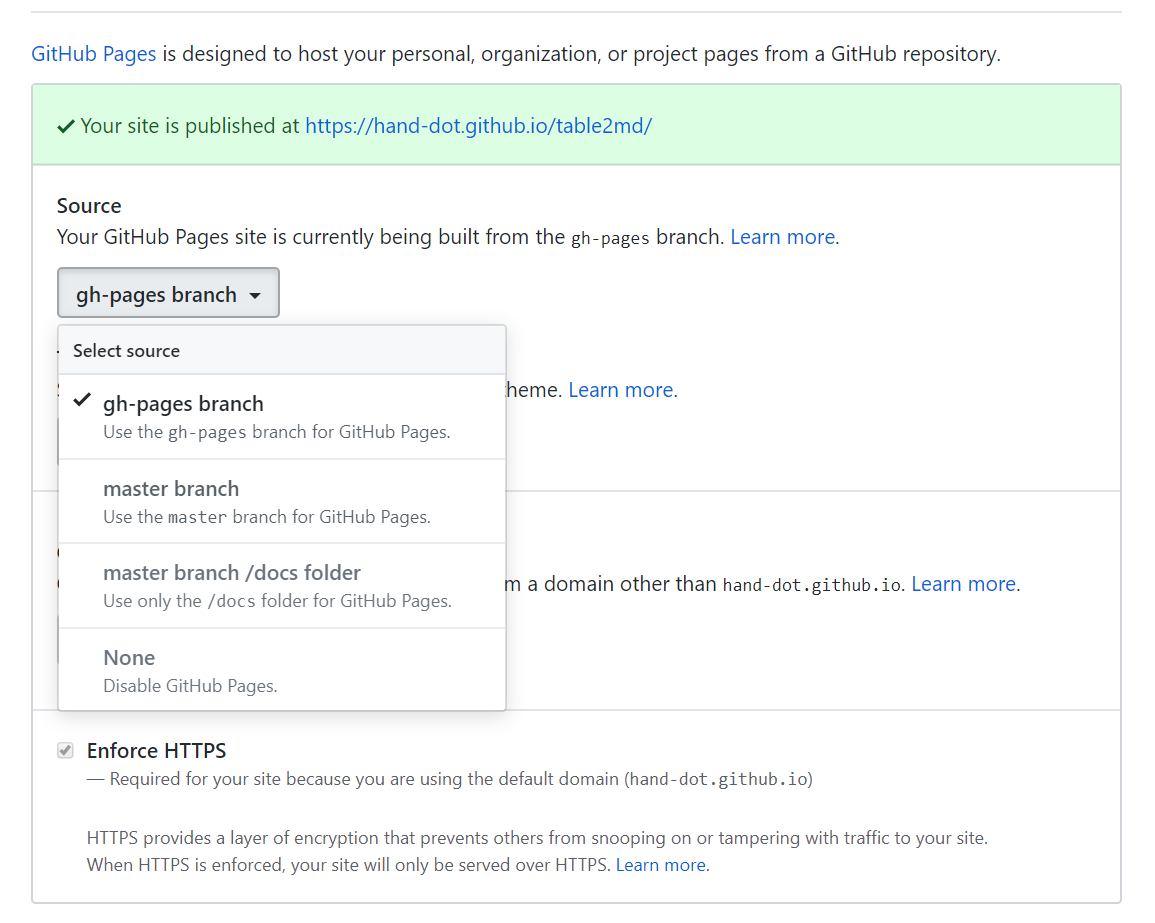Click 'Use only the /docs folder' description
Screen dimensions: 1155x923
[x=277, y=601]
